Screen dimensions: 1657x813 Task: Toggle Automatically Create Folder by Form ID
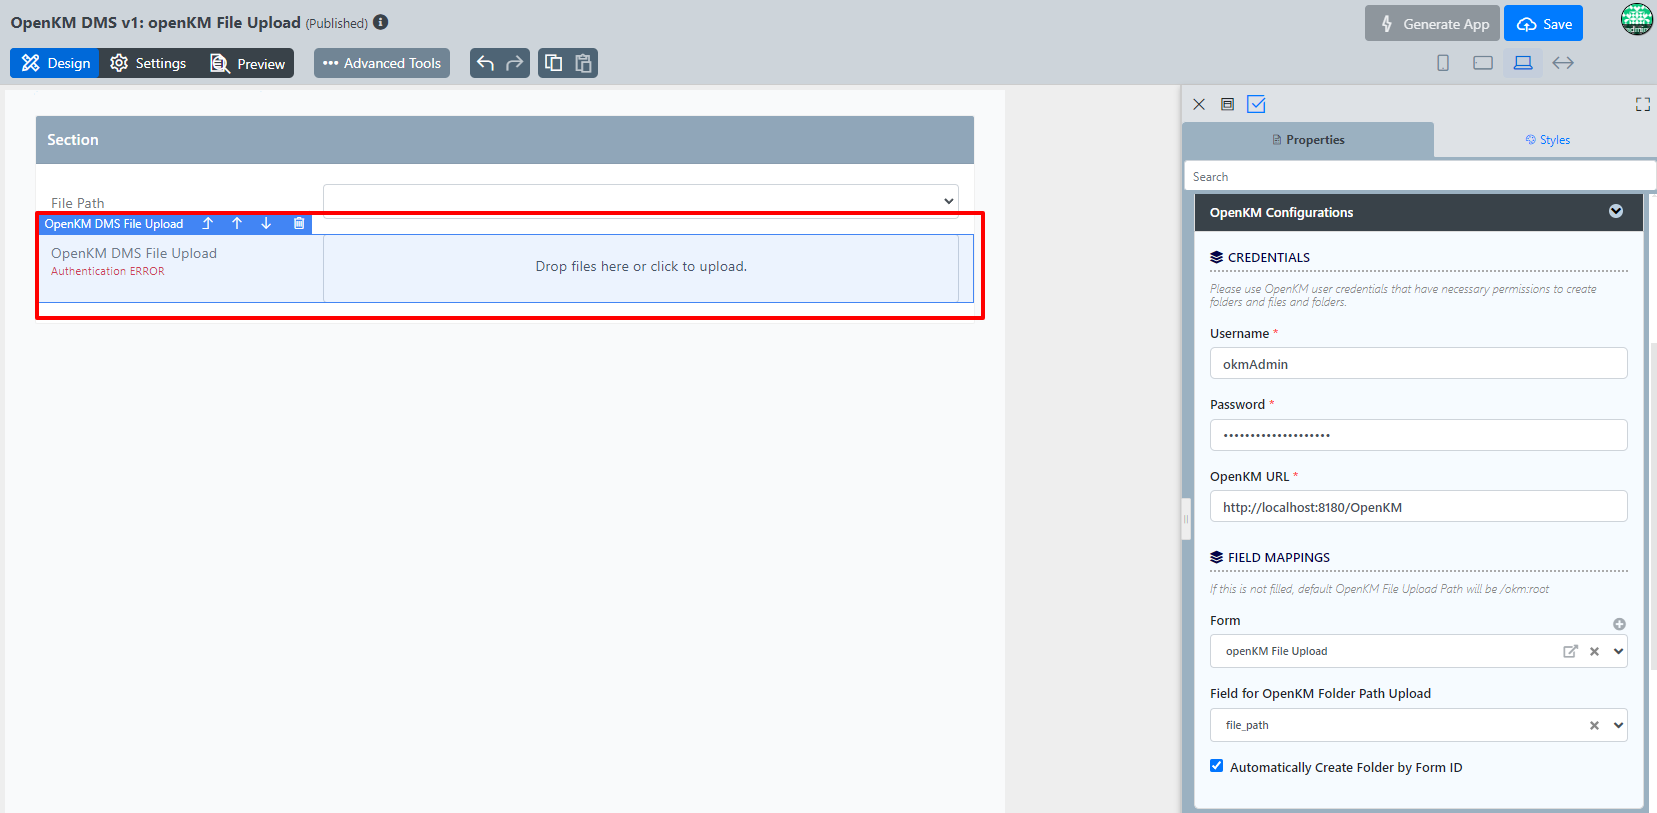(x=1216, y=766)
